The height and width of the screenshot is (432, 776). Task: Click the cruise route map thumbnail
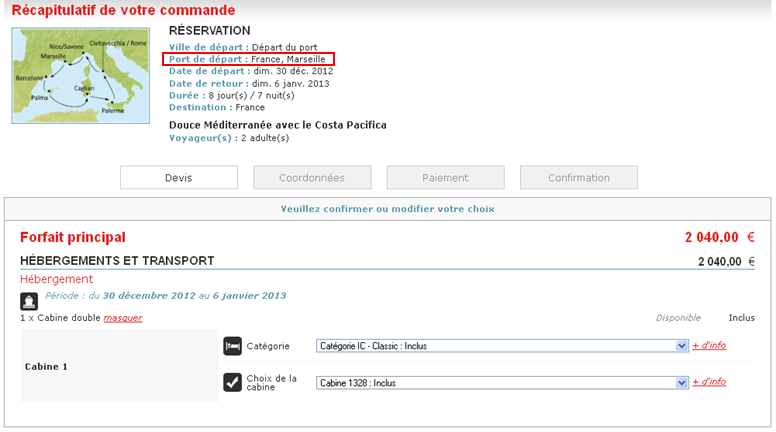(x=80, y=76)
